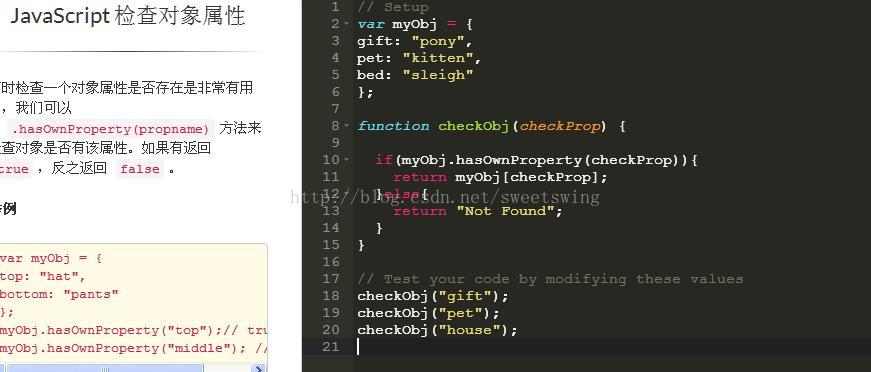Click the function name "checkObj" on line 8
Screen dimensions: 871x372
click(473, 126)
